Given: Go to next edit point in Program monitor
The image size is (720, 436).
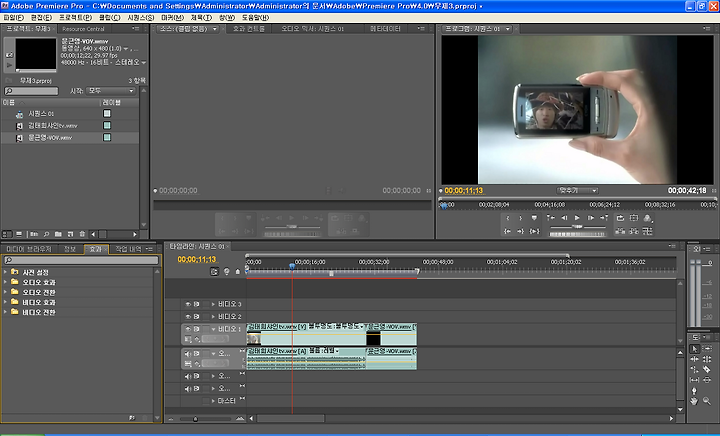Looking at the screenshot, I should (x=604, y=218).
